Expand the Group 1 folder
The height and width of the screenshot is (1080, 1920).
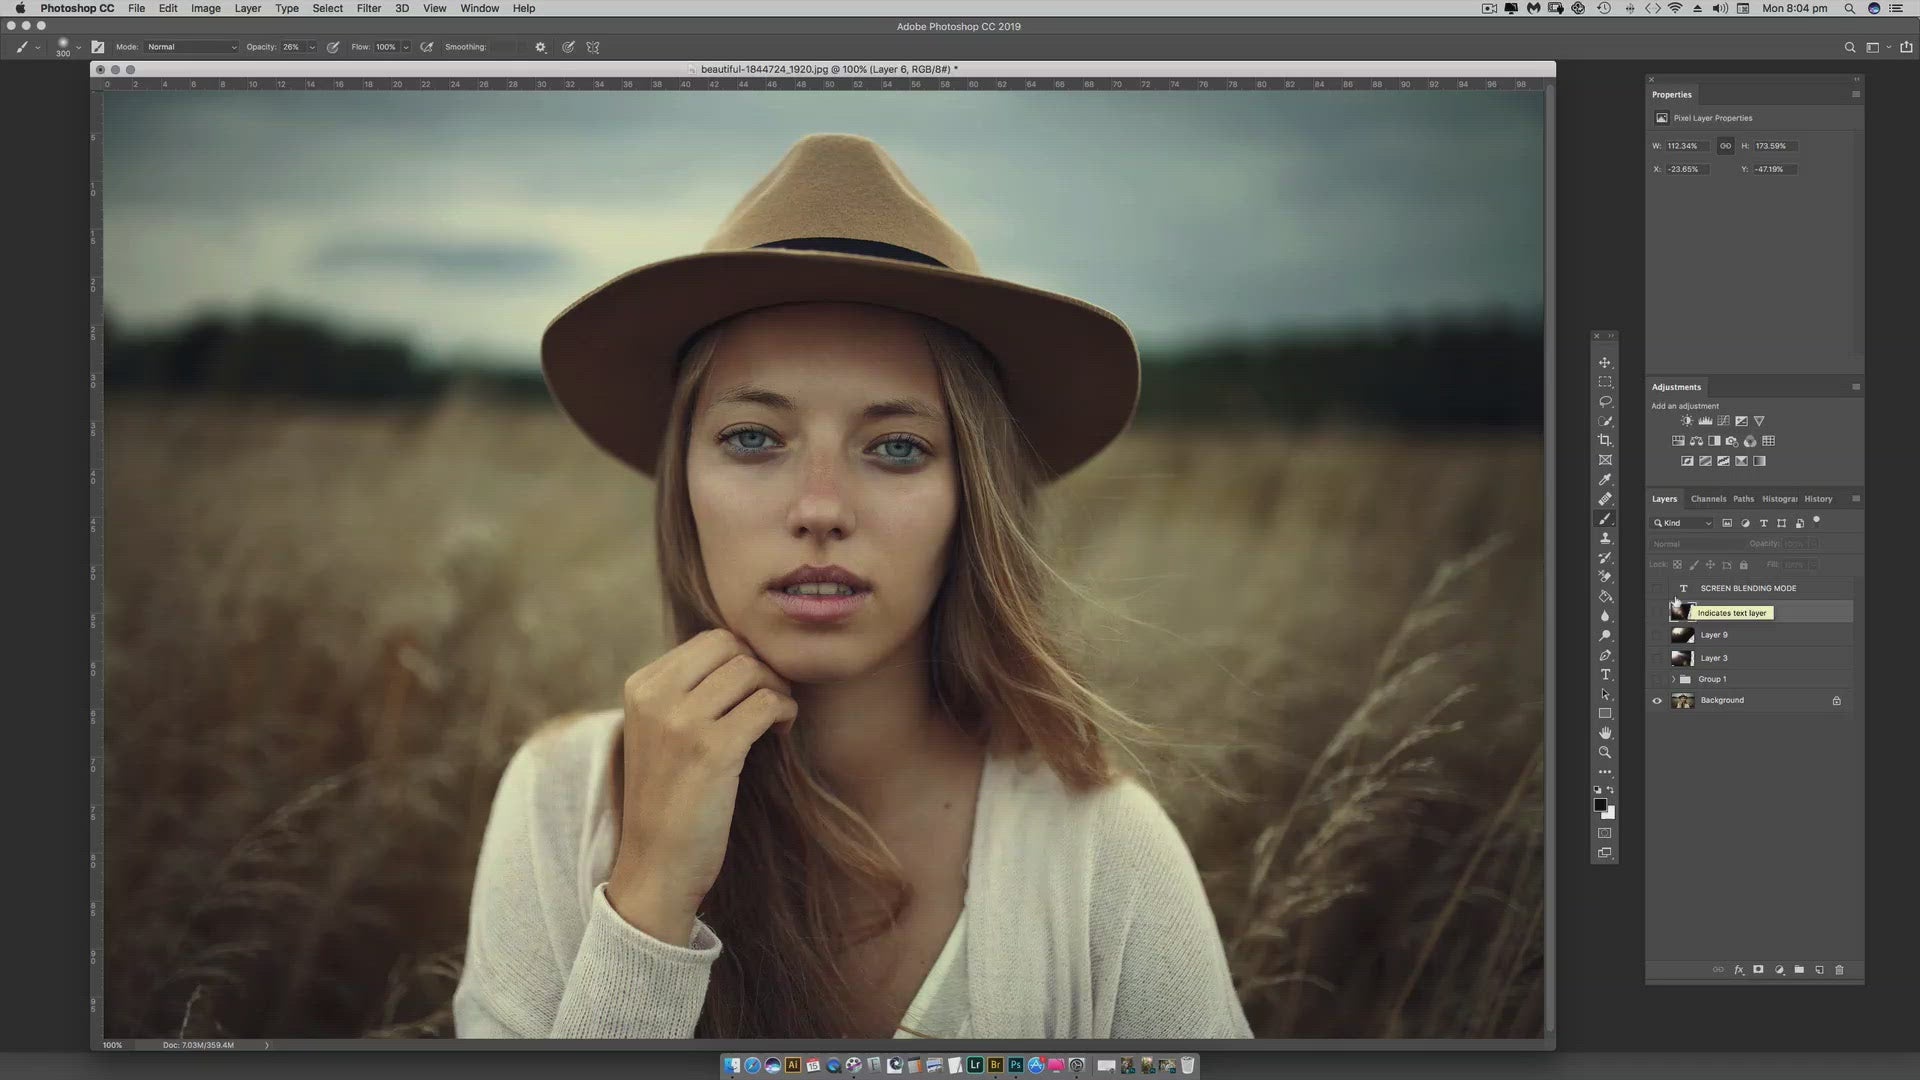[x=1673, y=679]
